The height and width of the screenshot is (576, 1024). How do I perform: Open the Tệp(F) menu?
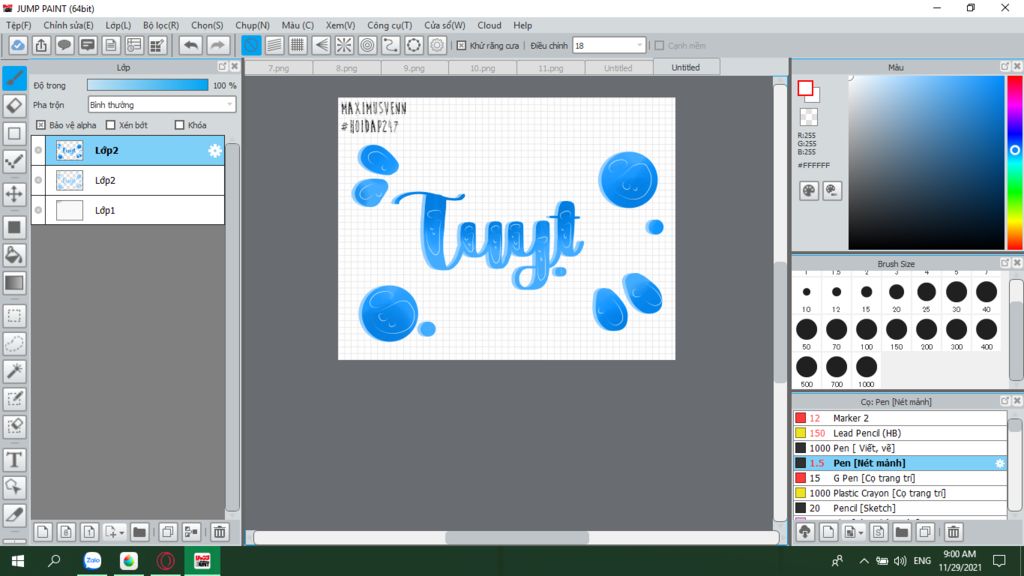coord(18,25)
